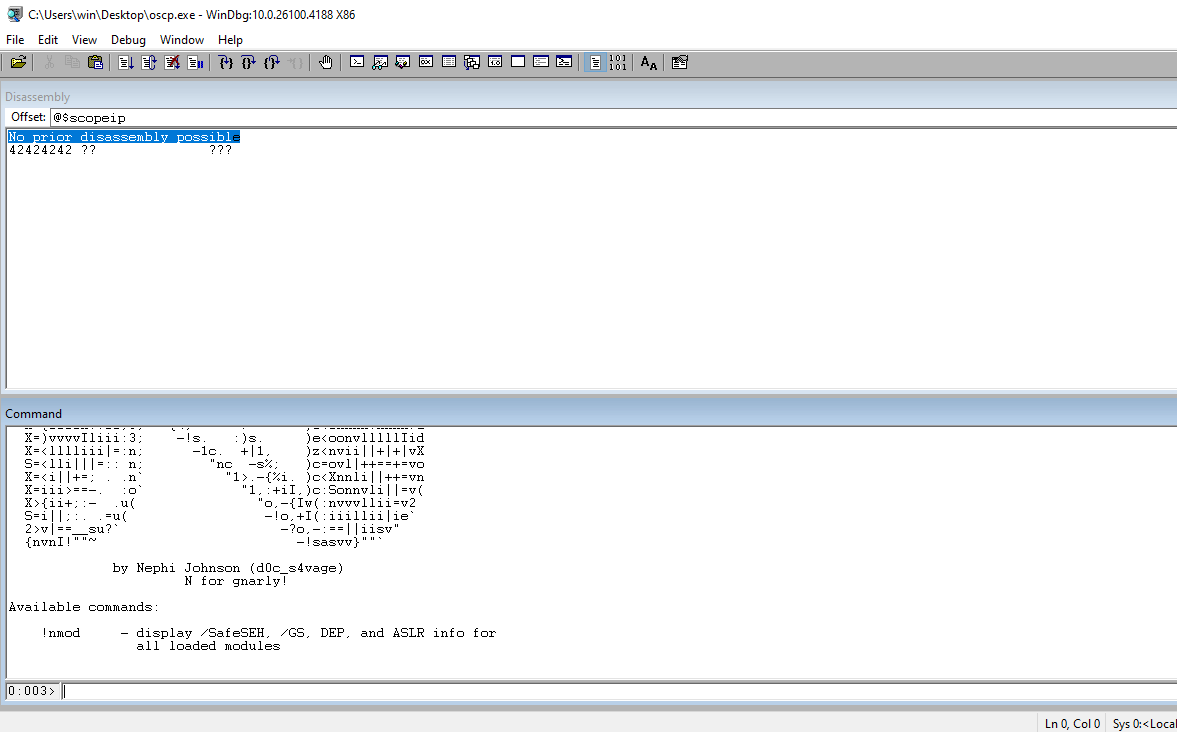Click the Options toolbar icon
The width and height of the screenshot is (1177, 732).
[680, 63]
